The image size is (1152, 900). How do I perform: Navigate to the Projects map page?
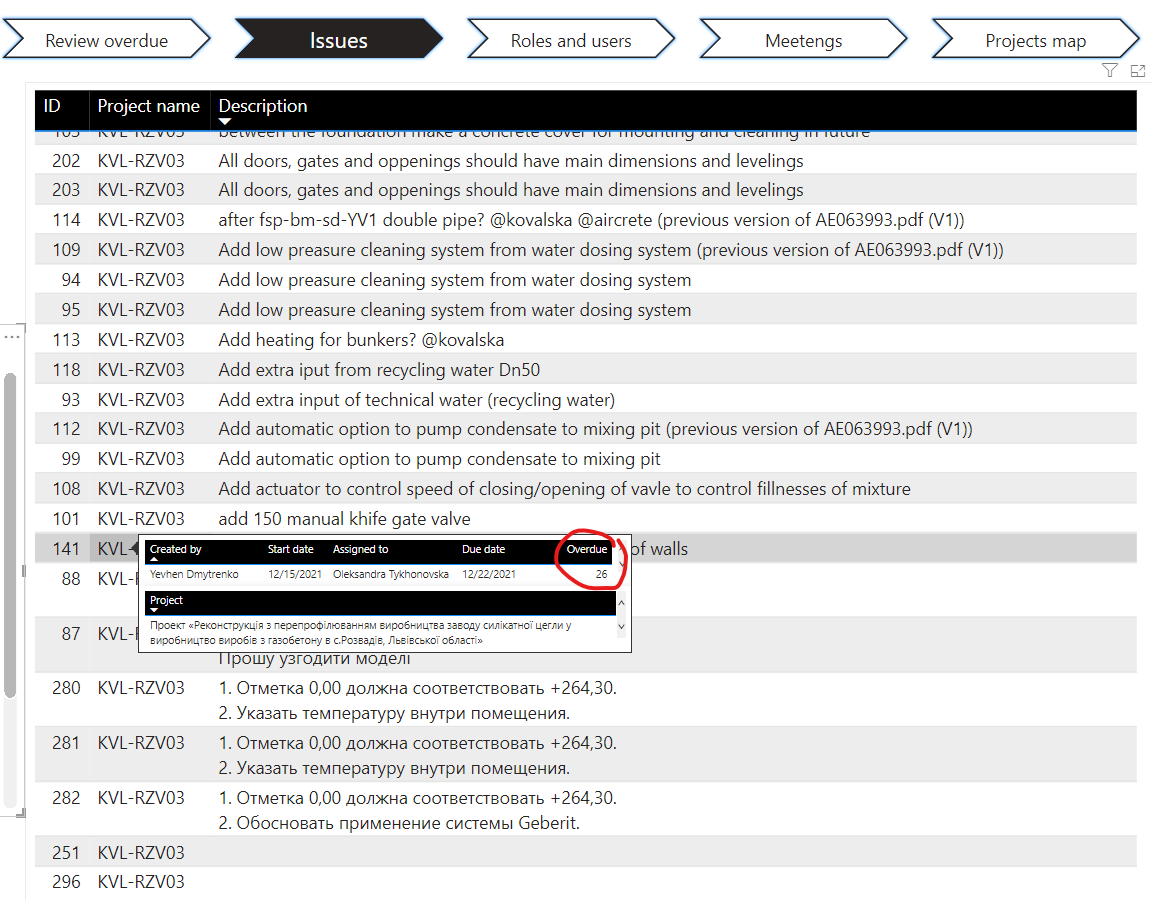point(1035,39)
